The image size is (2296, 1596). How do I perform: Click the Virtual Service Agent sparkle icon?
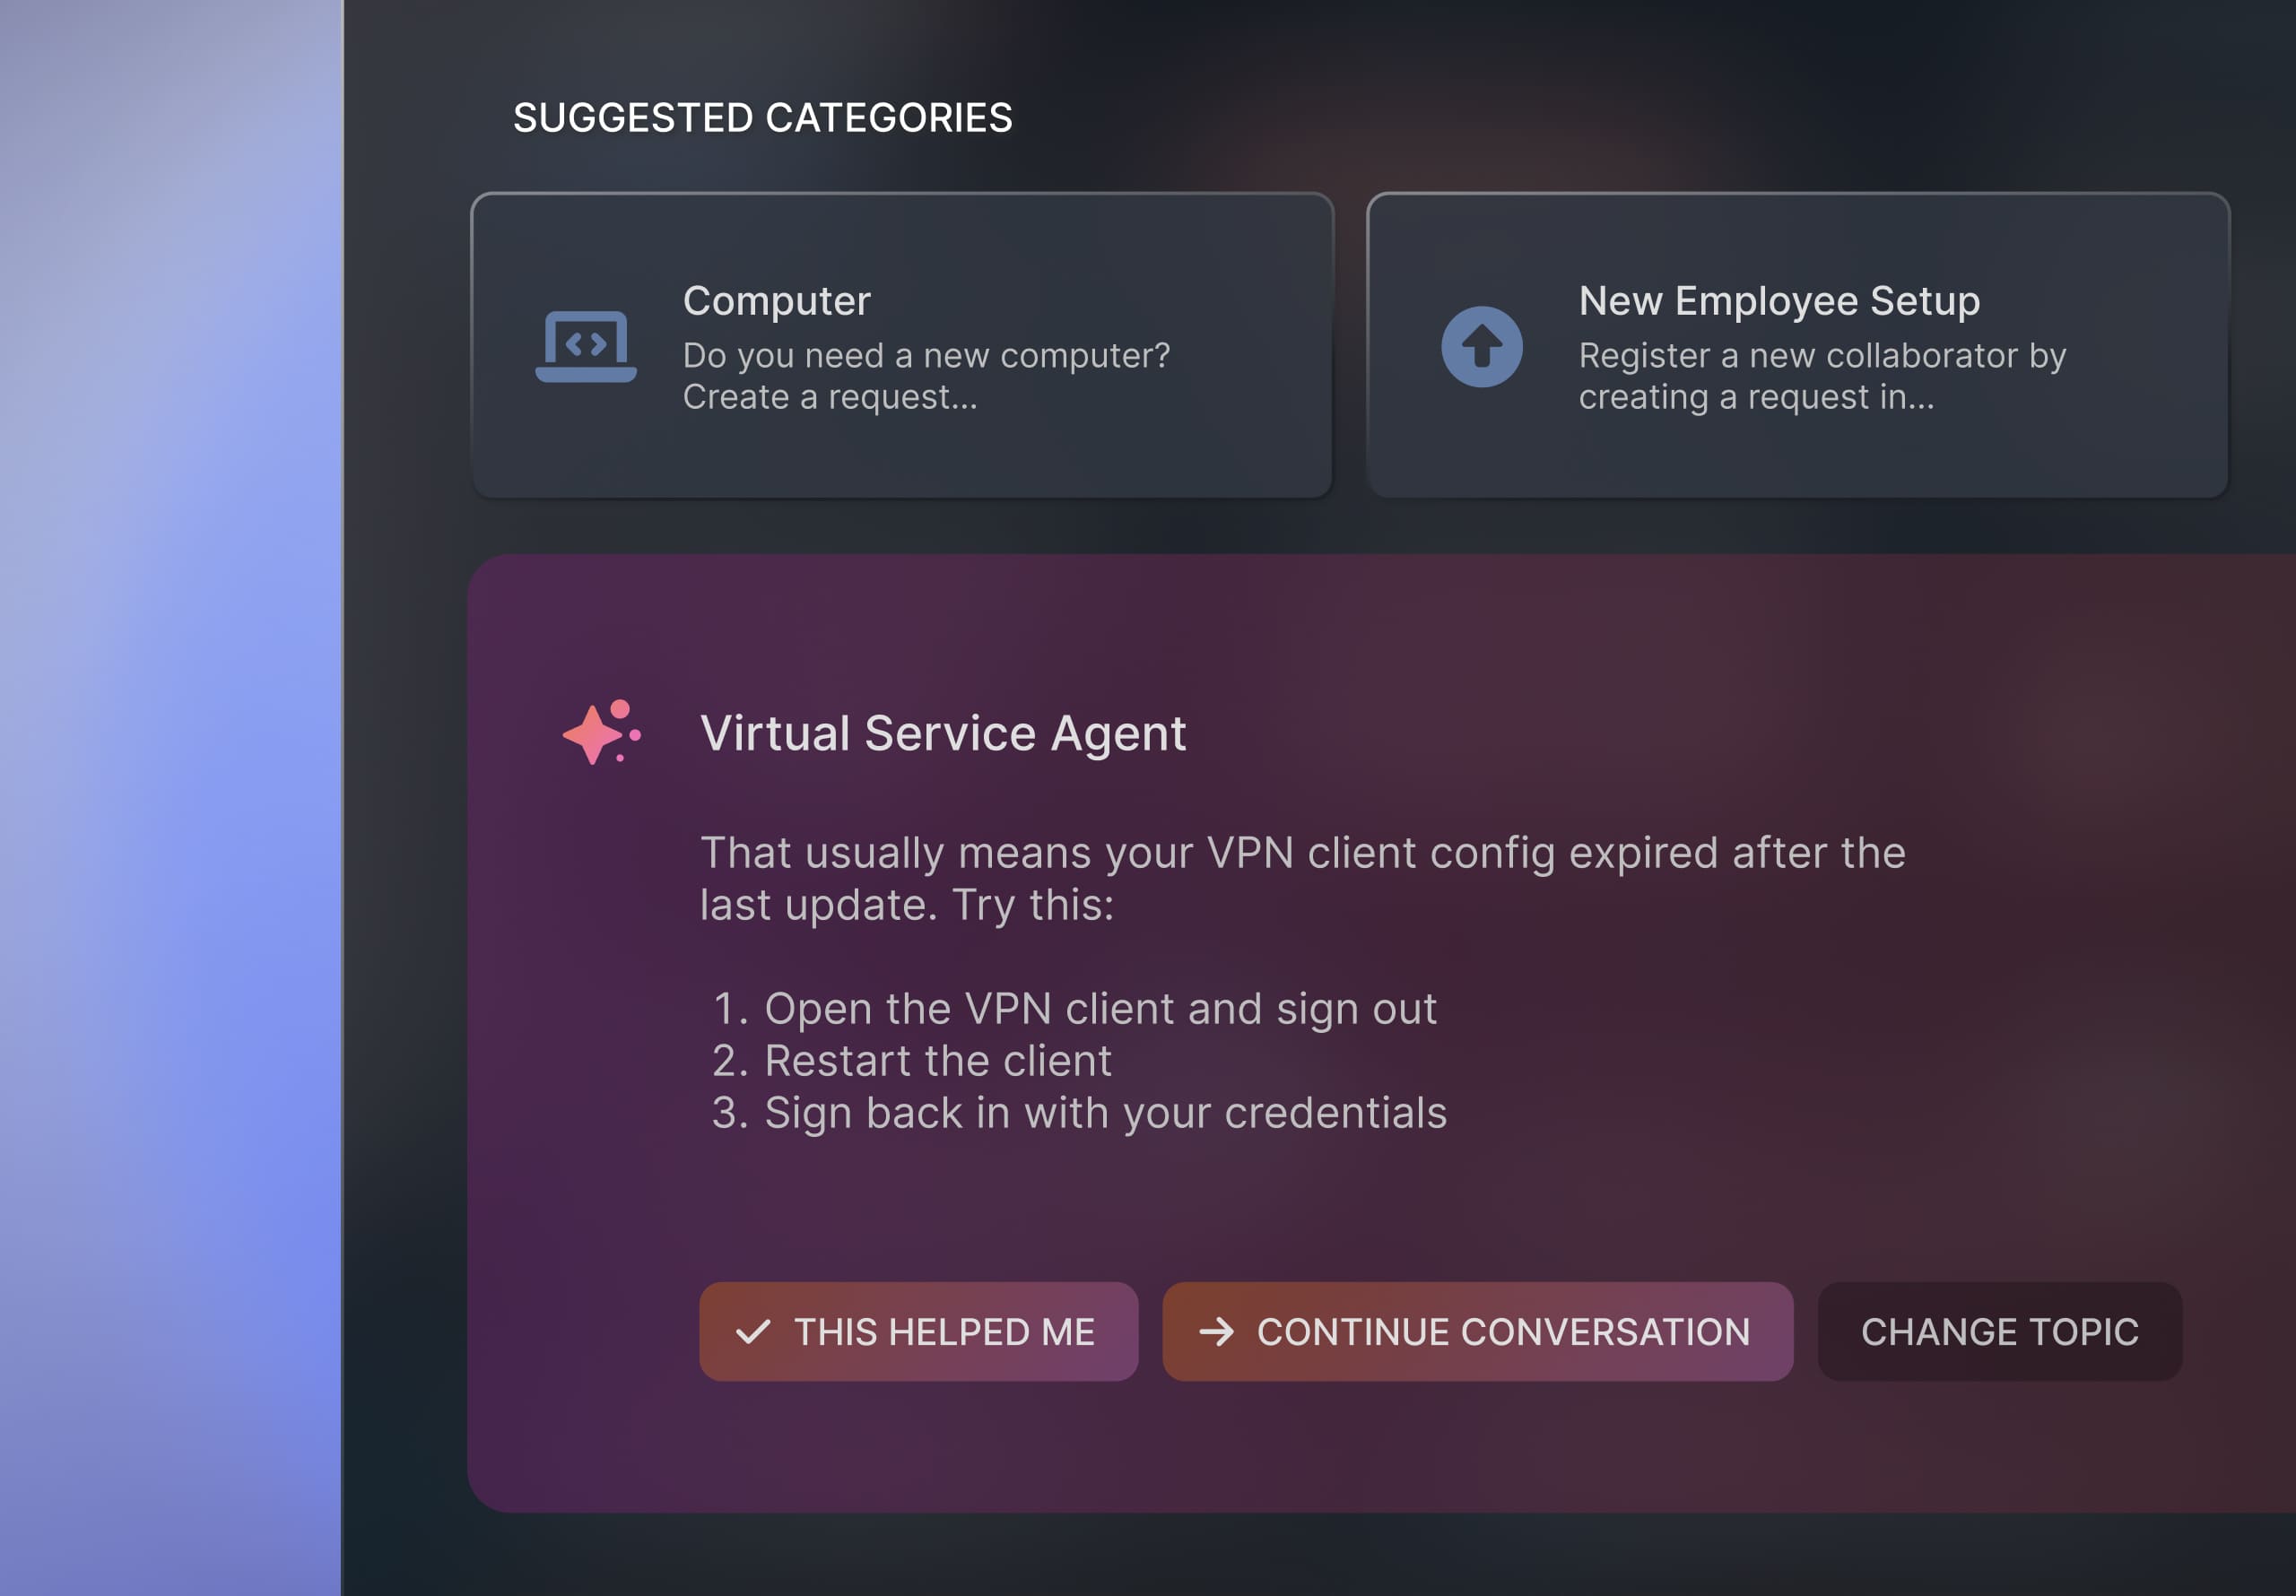602,732
